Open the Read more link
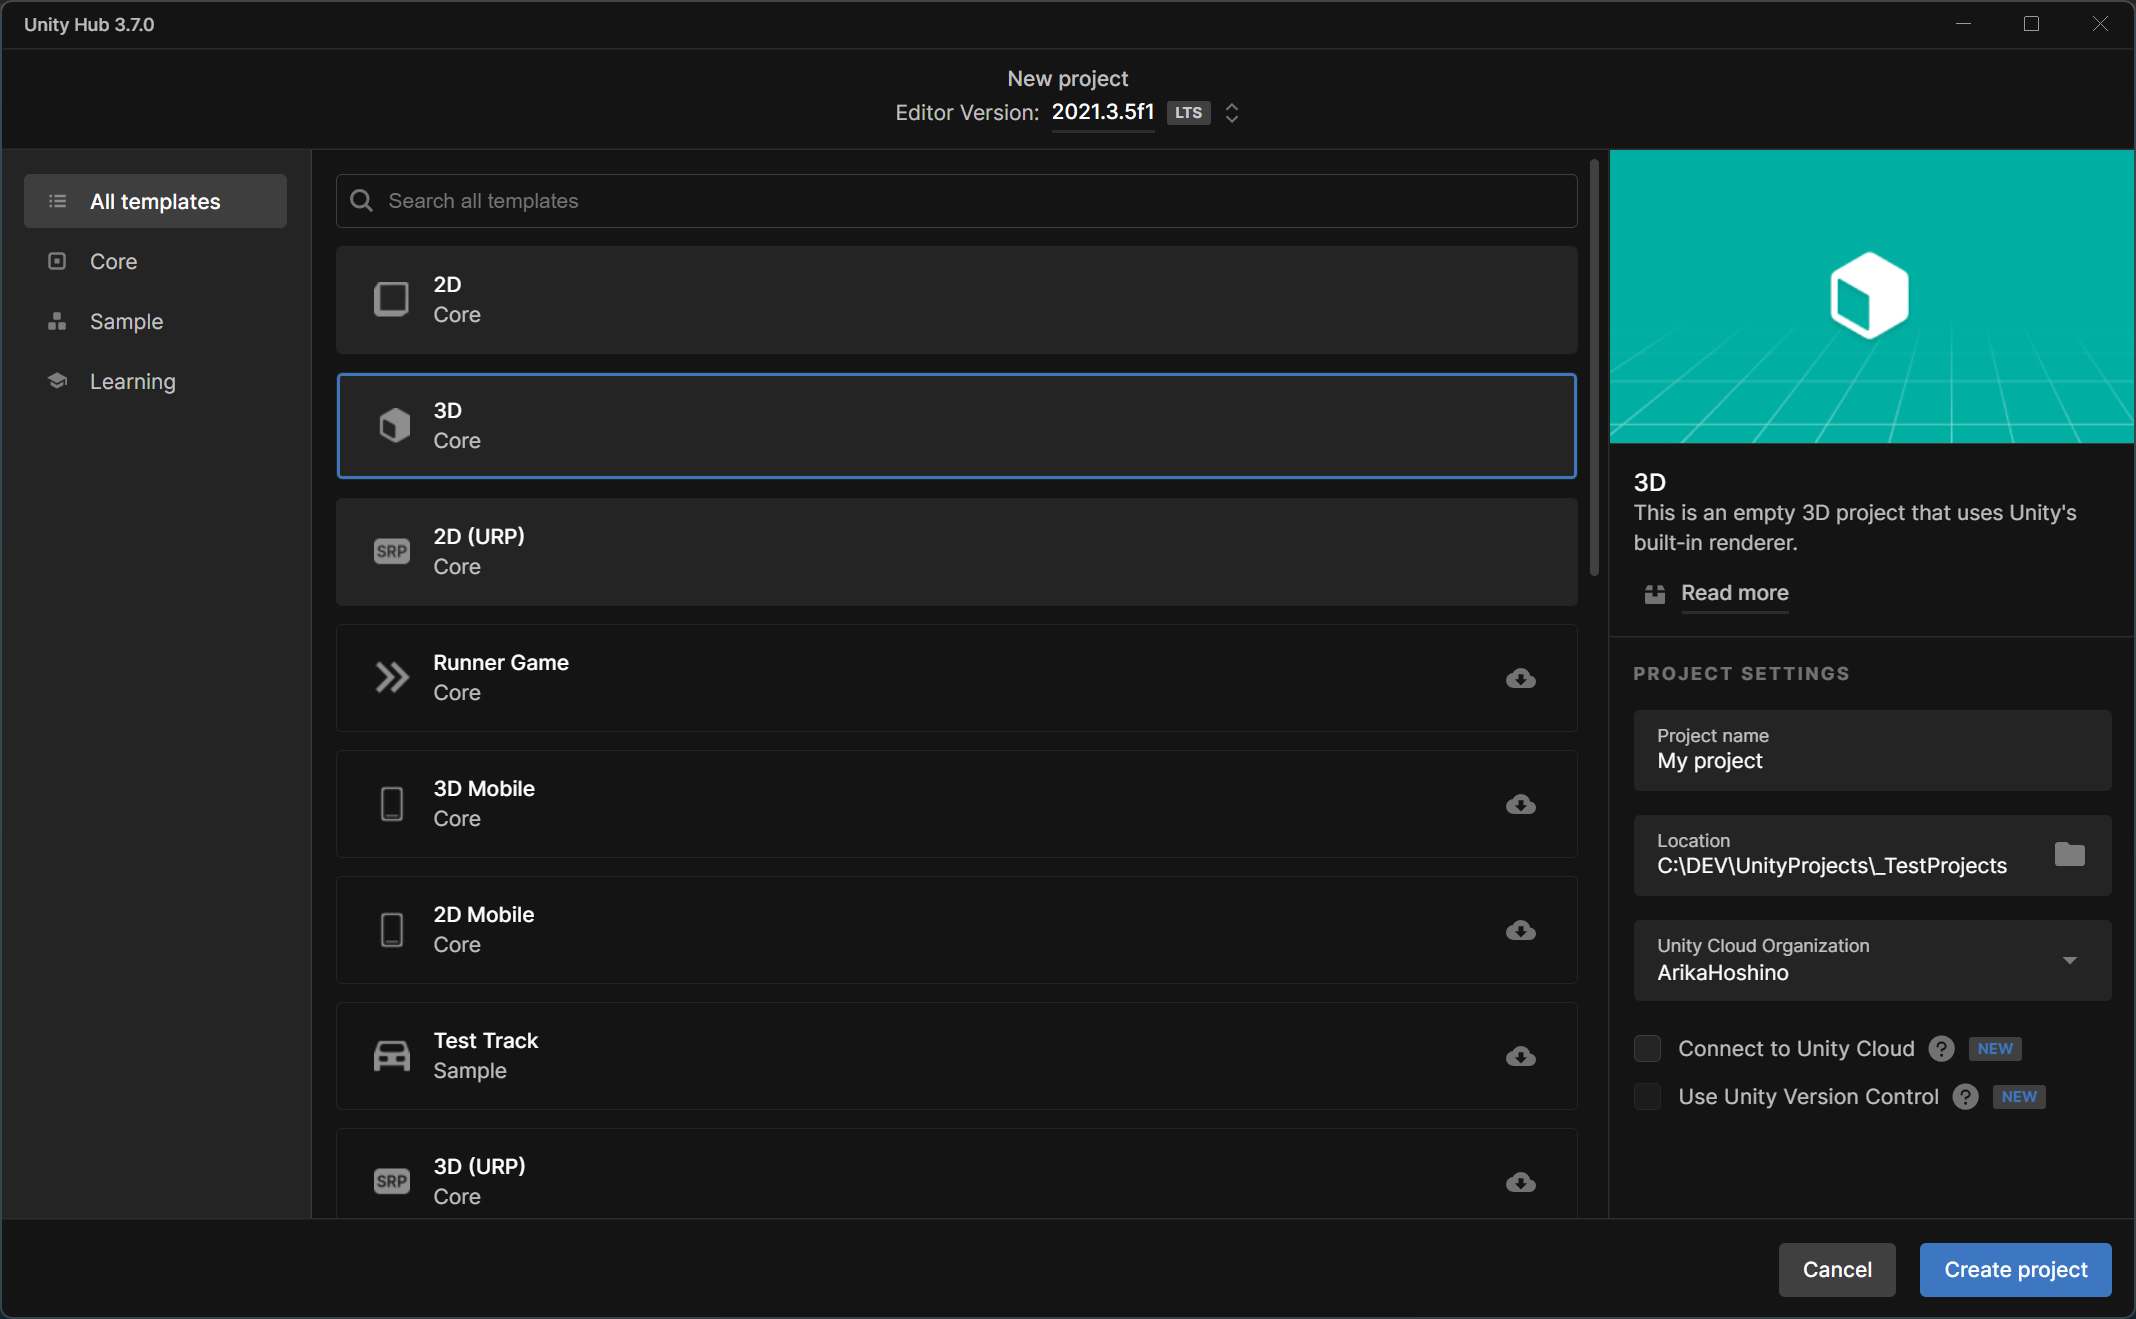Viewport: 2136px width, 1319px height. click(1734, 593)
